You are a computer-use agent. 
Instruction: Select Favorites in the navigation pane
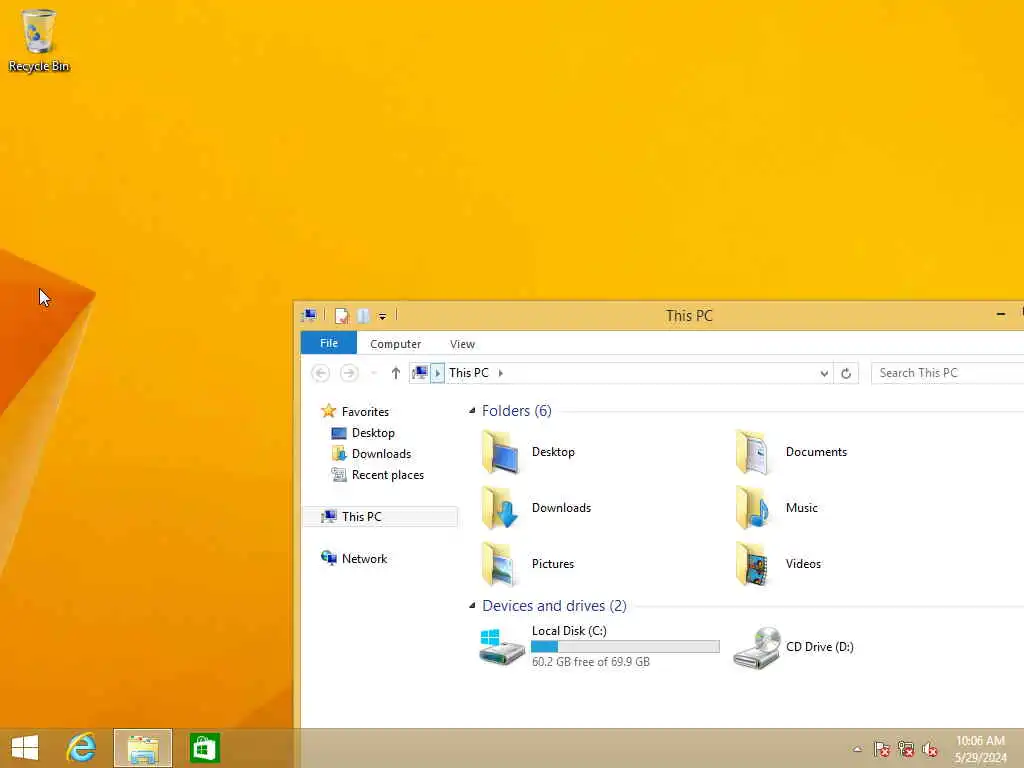click(365, 411)
